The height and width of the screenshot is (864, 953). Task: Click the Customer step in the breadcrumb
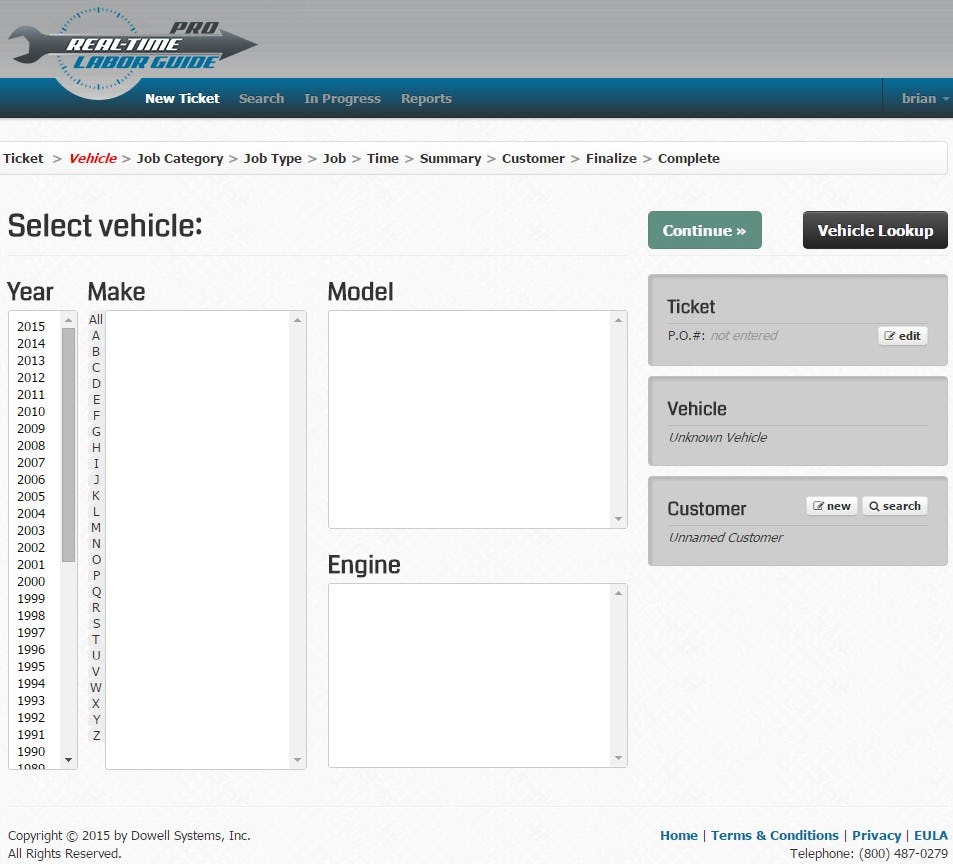coord(533,158)
